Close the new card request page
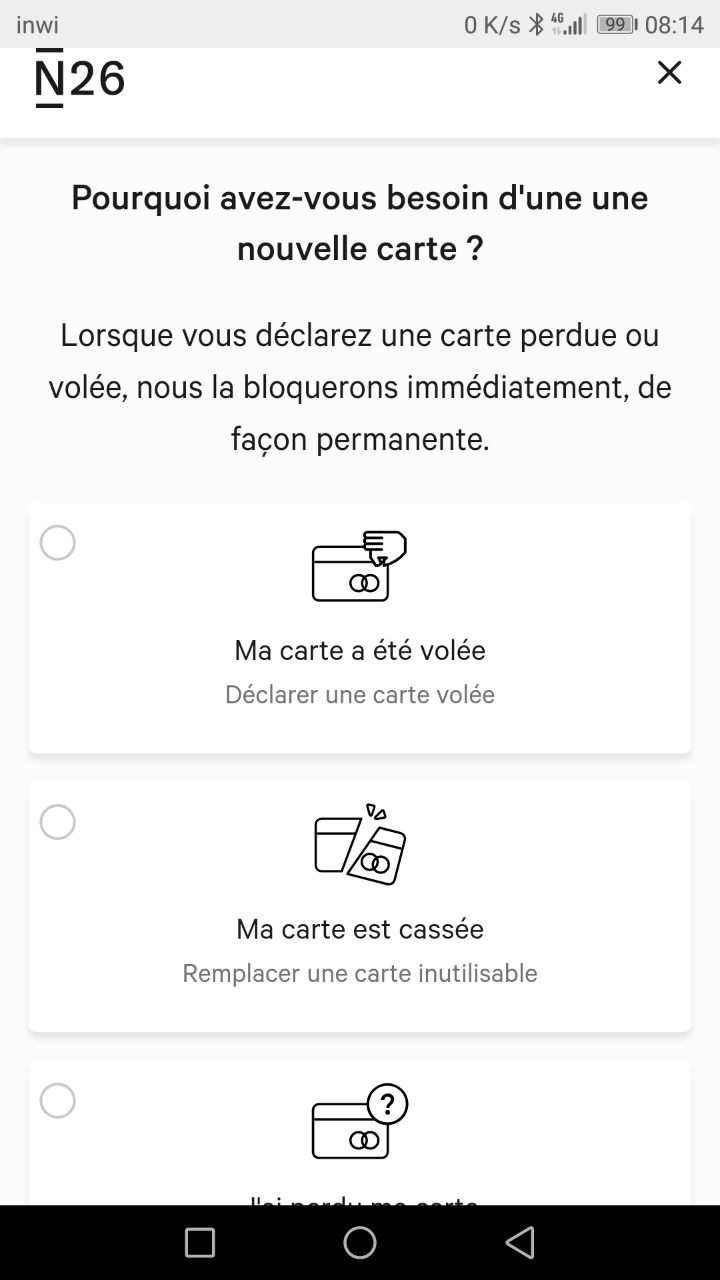This screenshot has height=1280, width=720. tap(669, 72)
